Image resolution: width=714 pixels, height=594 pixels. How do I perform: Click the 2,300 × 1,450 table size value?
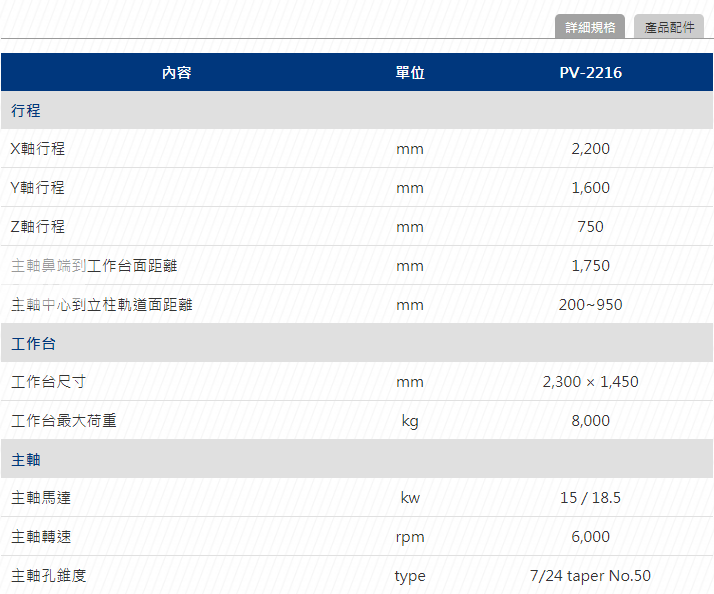pos(590,382)
